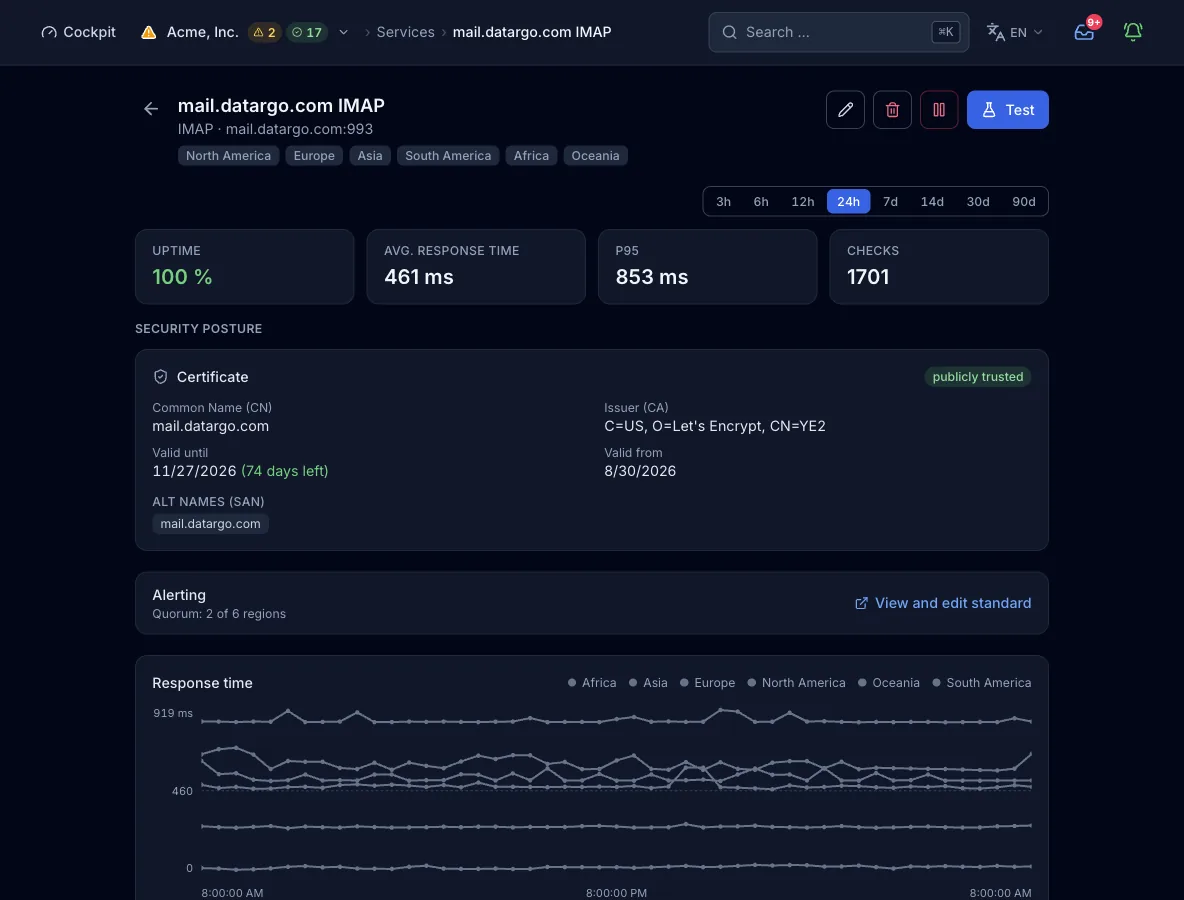Expand the Acme, Inc. organization dropdown chevron
The width and height of the screenshot is (1184, 900).
tap(344, 32)
